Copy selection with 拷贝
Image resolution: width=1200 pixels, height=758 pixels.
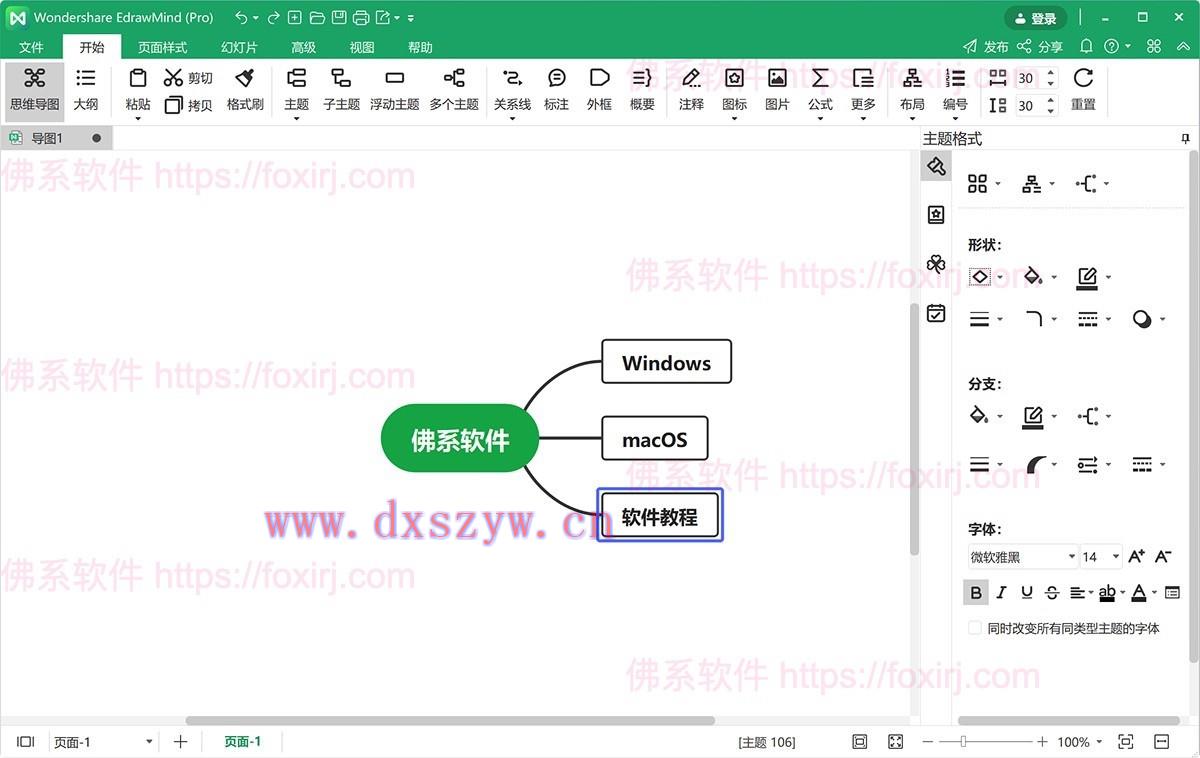tap(188, 105)
